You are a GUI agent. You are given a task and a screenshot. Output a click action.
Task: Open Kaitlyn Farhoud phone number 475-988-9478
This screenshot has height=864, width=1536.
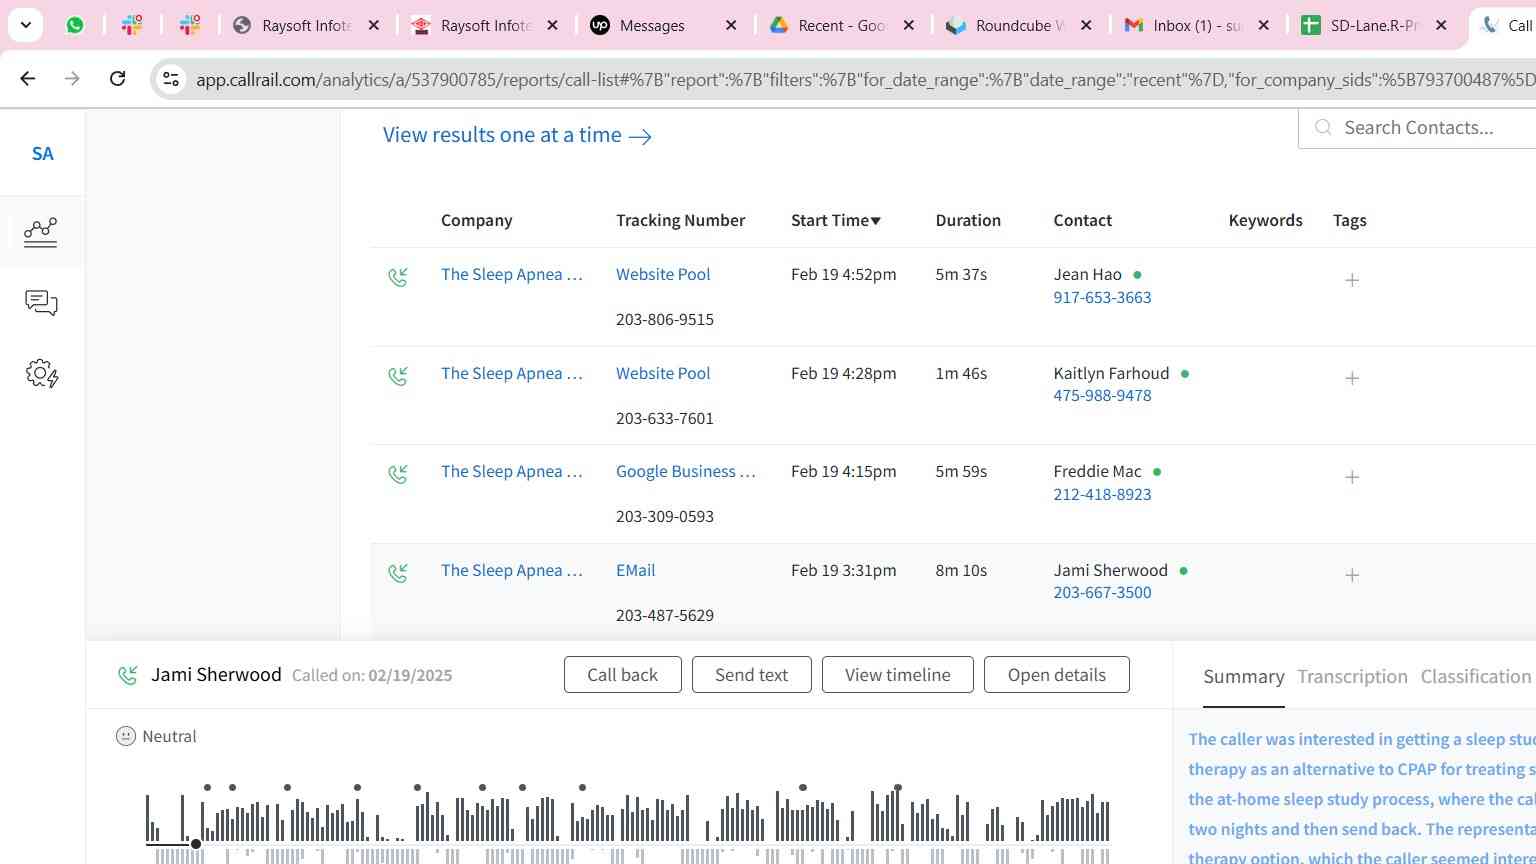click(1102, 395)
